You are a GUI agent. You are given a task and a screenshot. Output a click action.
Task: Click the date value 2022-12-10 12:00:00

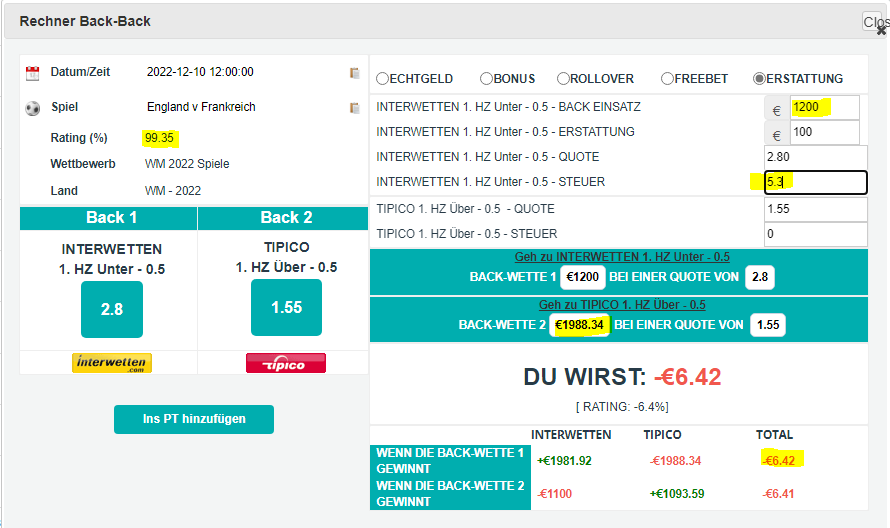[x=200, y=72]
